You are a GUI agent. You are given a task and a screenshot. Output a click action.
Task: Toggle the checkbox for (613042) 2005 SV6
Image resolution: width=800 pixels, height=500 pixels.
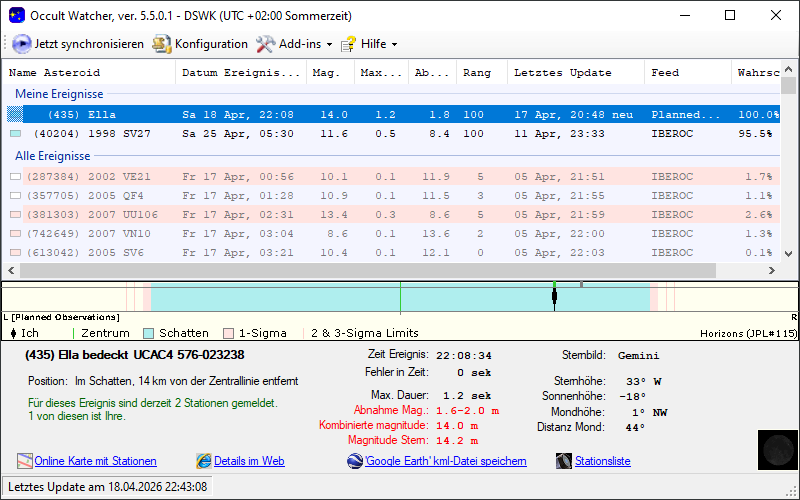pos(16,253)
